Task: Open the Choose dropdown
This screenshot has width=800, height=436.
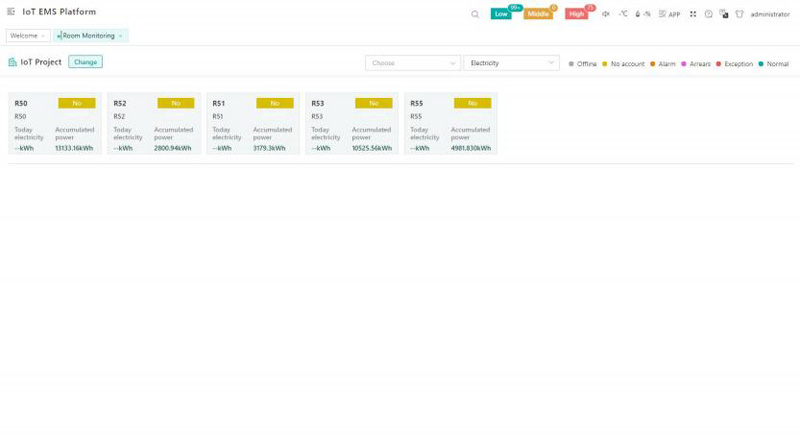Action: (413, 63)
